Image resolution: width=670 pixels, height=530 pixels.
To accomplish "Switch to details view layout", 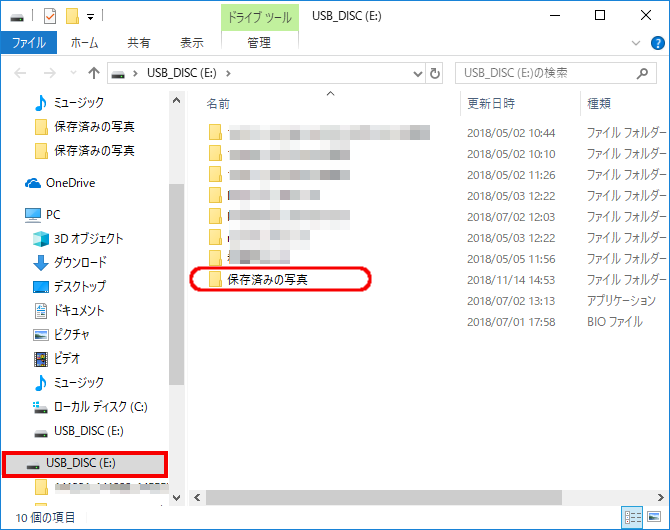I will pos(632,518).
